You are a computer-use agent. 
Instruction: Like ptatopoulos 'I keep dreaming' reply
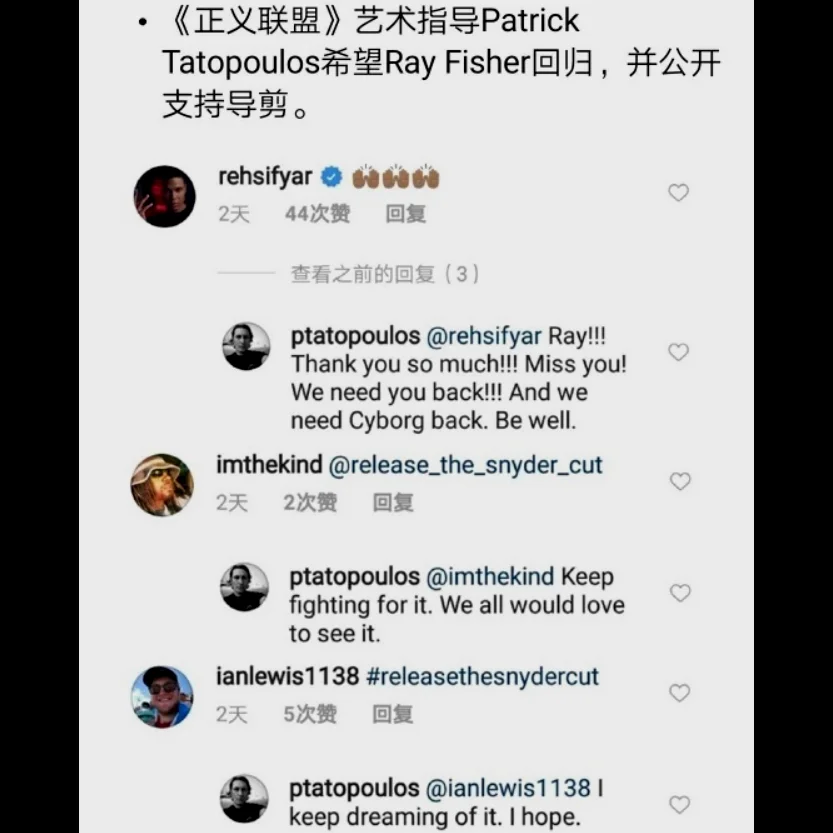(x=679, y=804)
